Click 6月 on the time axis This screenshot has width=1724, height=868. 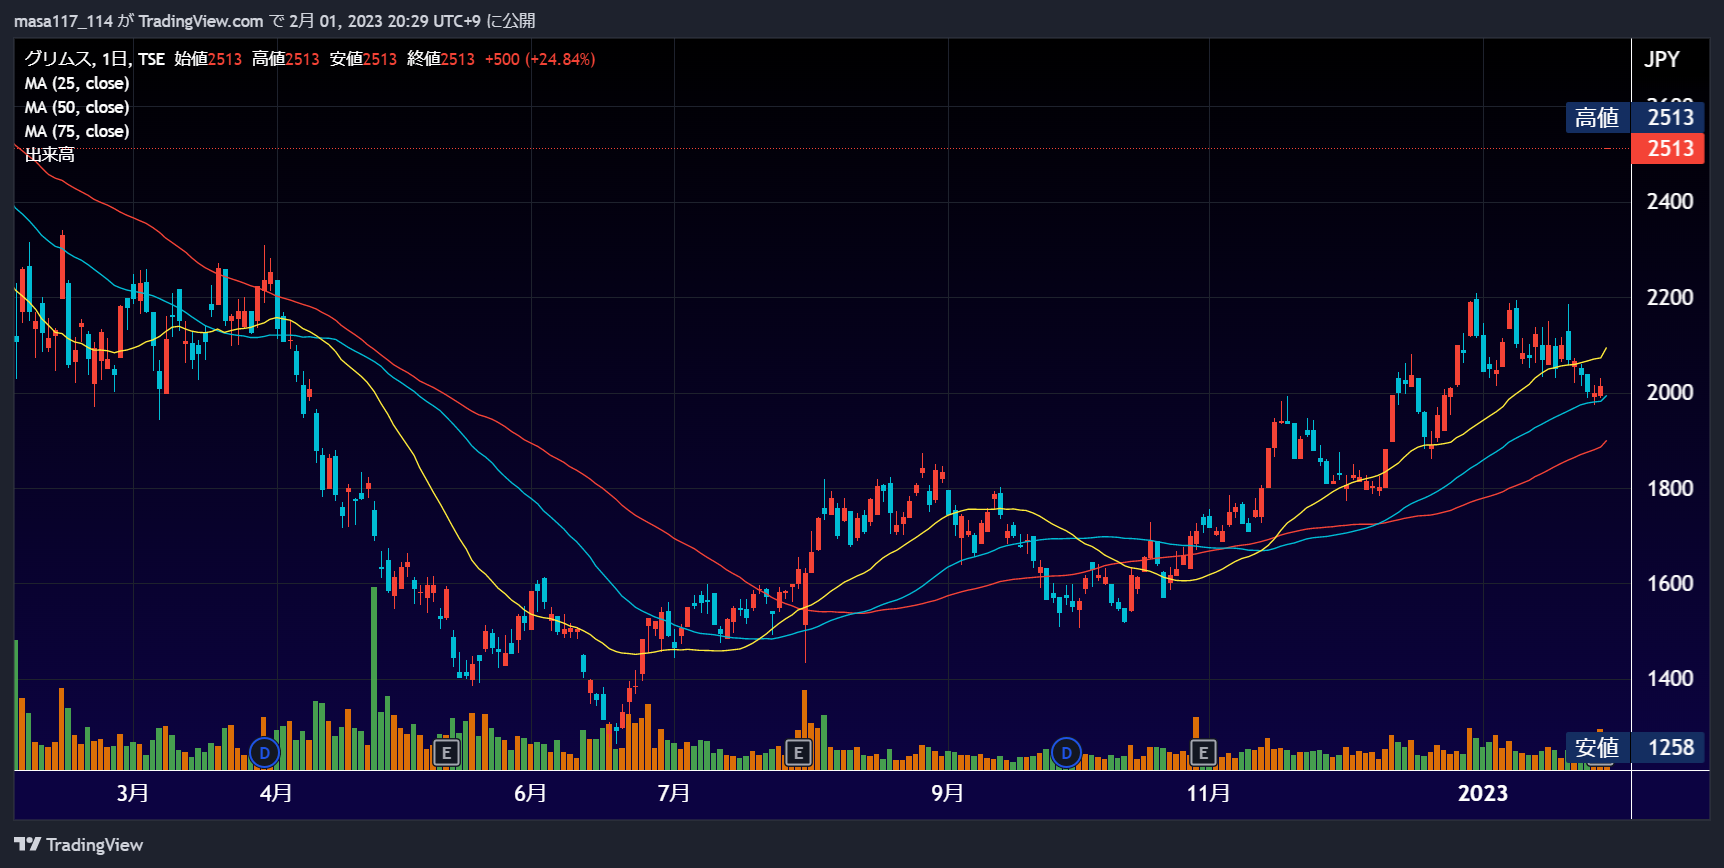pos(530,793)
